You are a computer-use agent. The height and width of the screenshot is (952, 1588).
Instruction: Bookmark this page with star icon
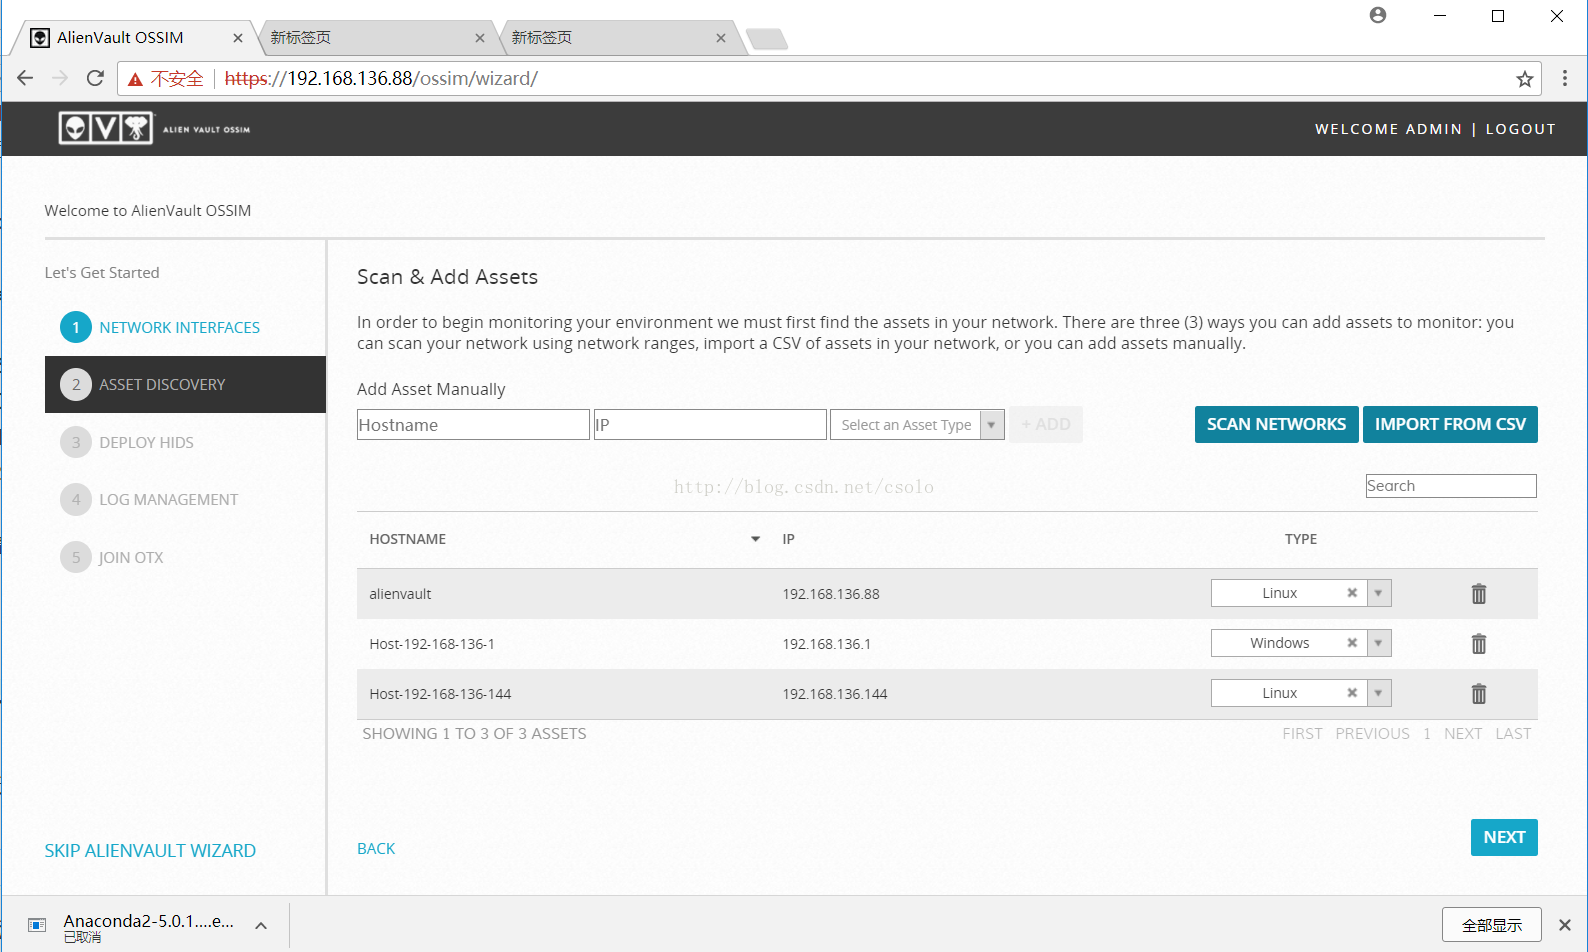click(1524, 79)
